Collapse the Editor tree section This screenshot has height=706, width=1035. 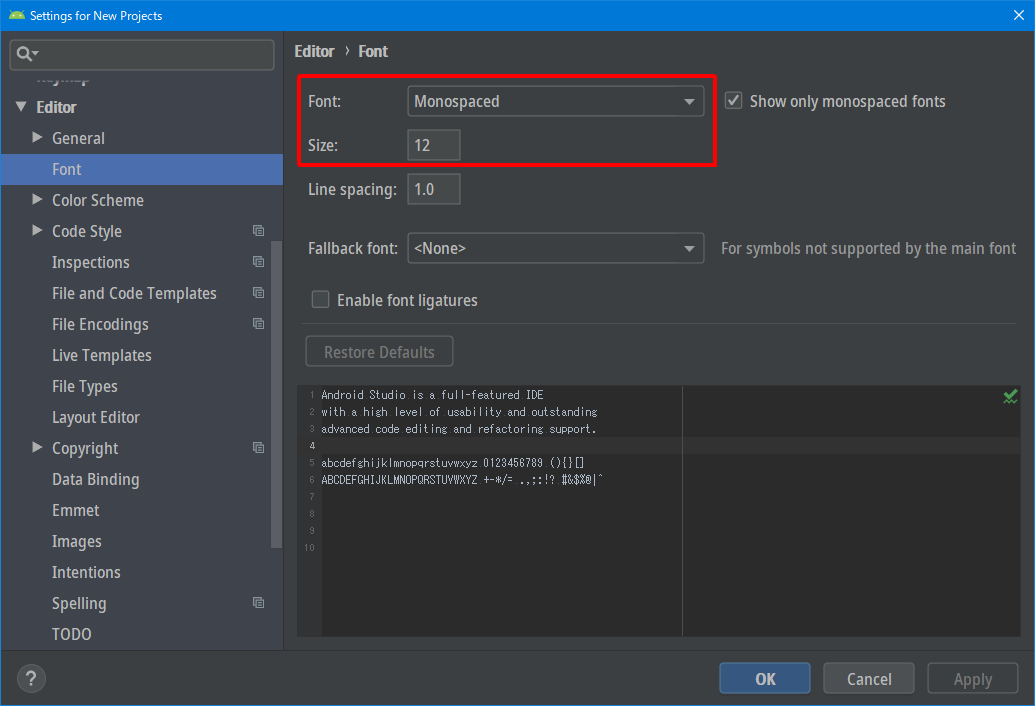(x=21, y=106)
